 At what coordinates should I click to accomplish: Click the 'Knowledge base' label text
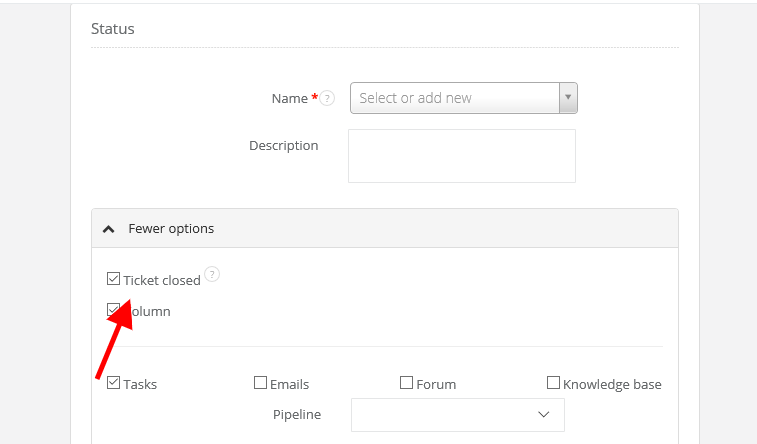612,384
